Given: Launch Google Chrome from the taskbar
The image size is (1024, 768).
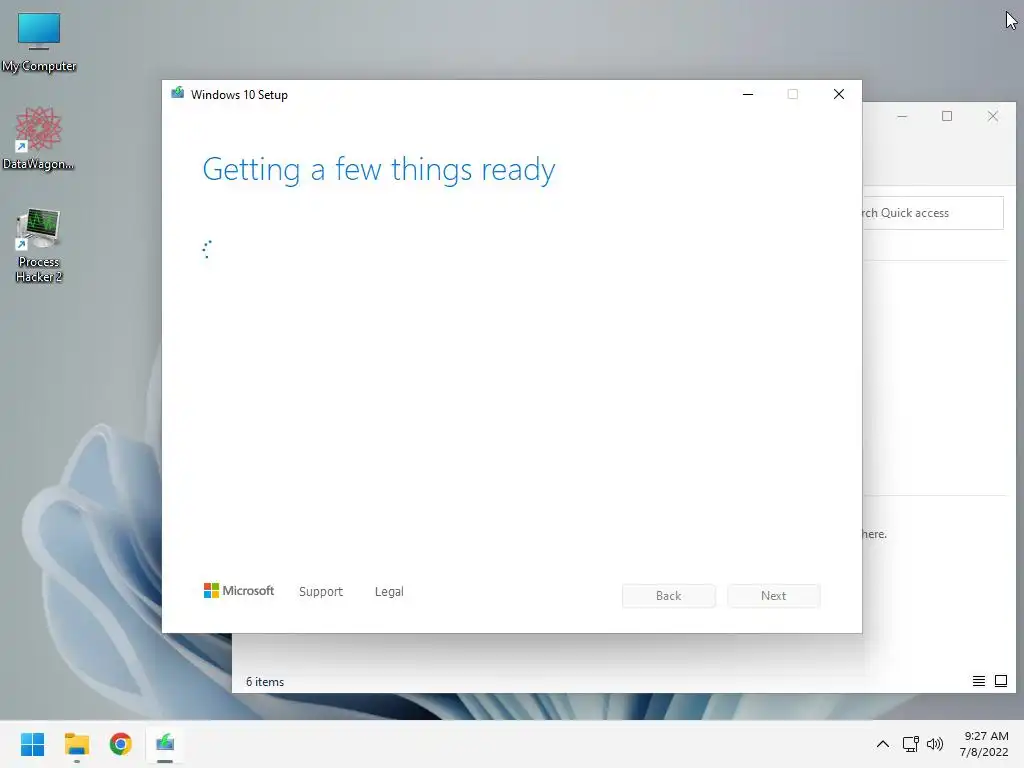Looking at the screenshot, I should pos(121,744).
